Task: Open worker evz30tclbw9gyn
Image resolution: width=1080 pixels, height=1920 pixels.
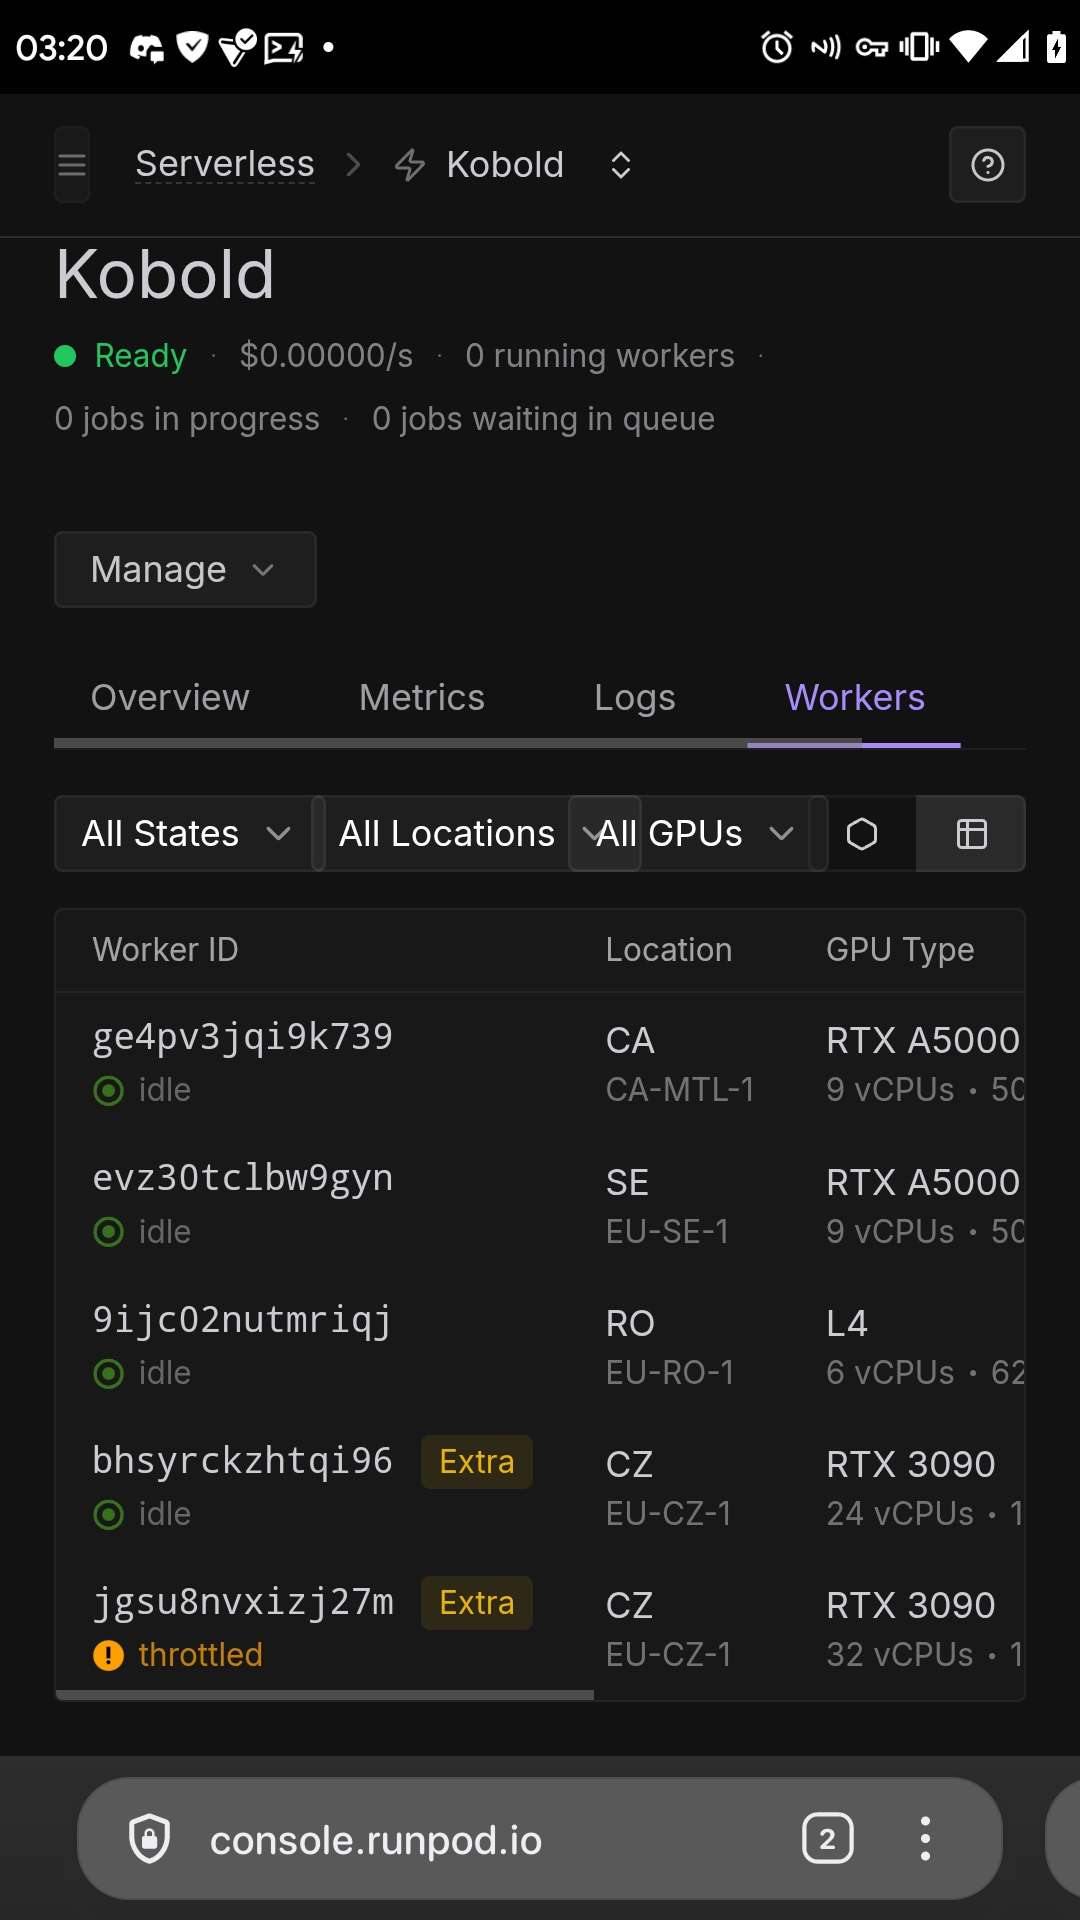Action: (243, 1178)
